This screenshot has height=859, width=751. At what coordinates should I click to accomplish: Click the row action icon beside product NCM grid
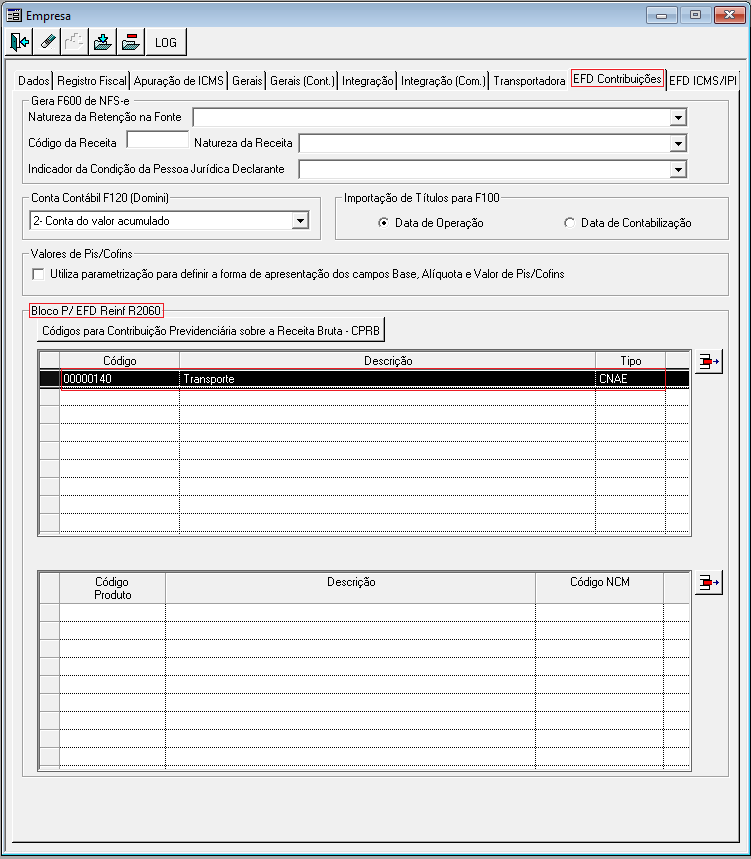[709, 582]
